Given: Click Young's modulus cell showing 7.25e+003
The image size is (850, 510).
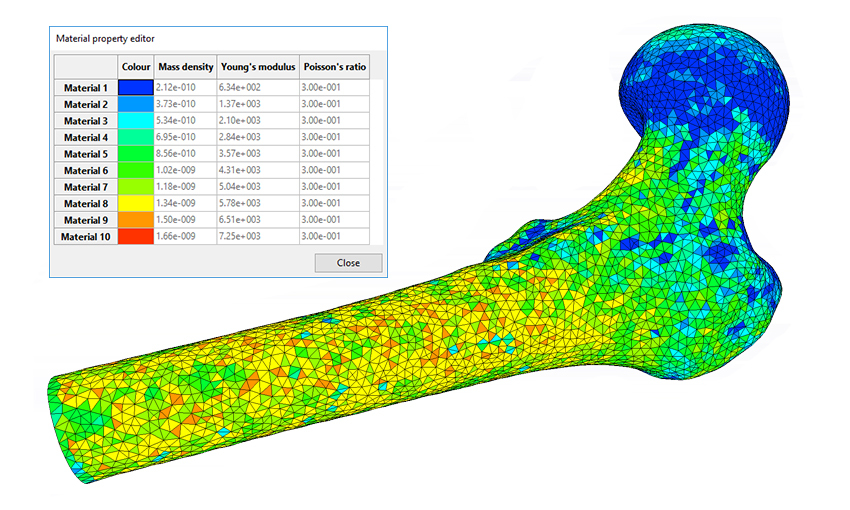Looking at the screenshot, I should click(x=257, y=237).
